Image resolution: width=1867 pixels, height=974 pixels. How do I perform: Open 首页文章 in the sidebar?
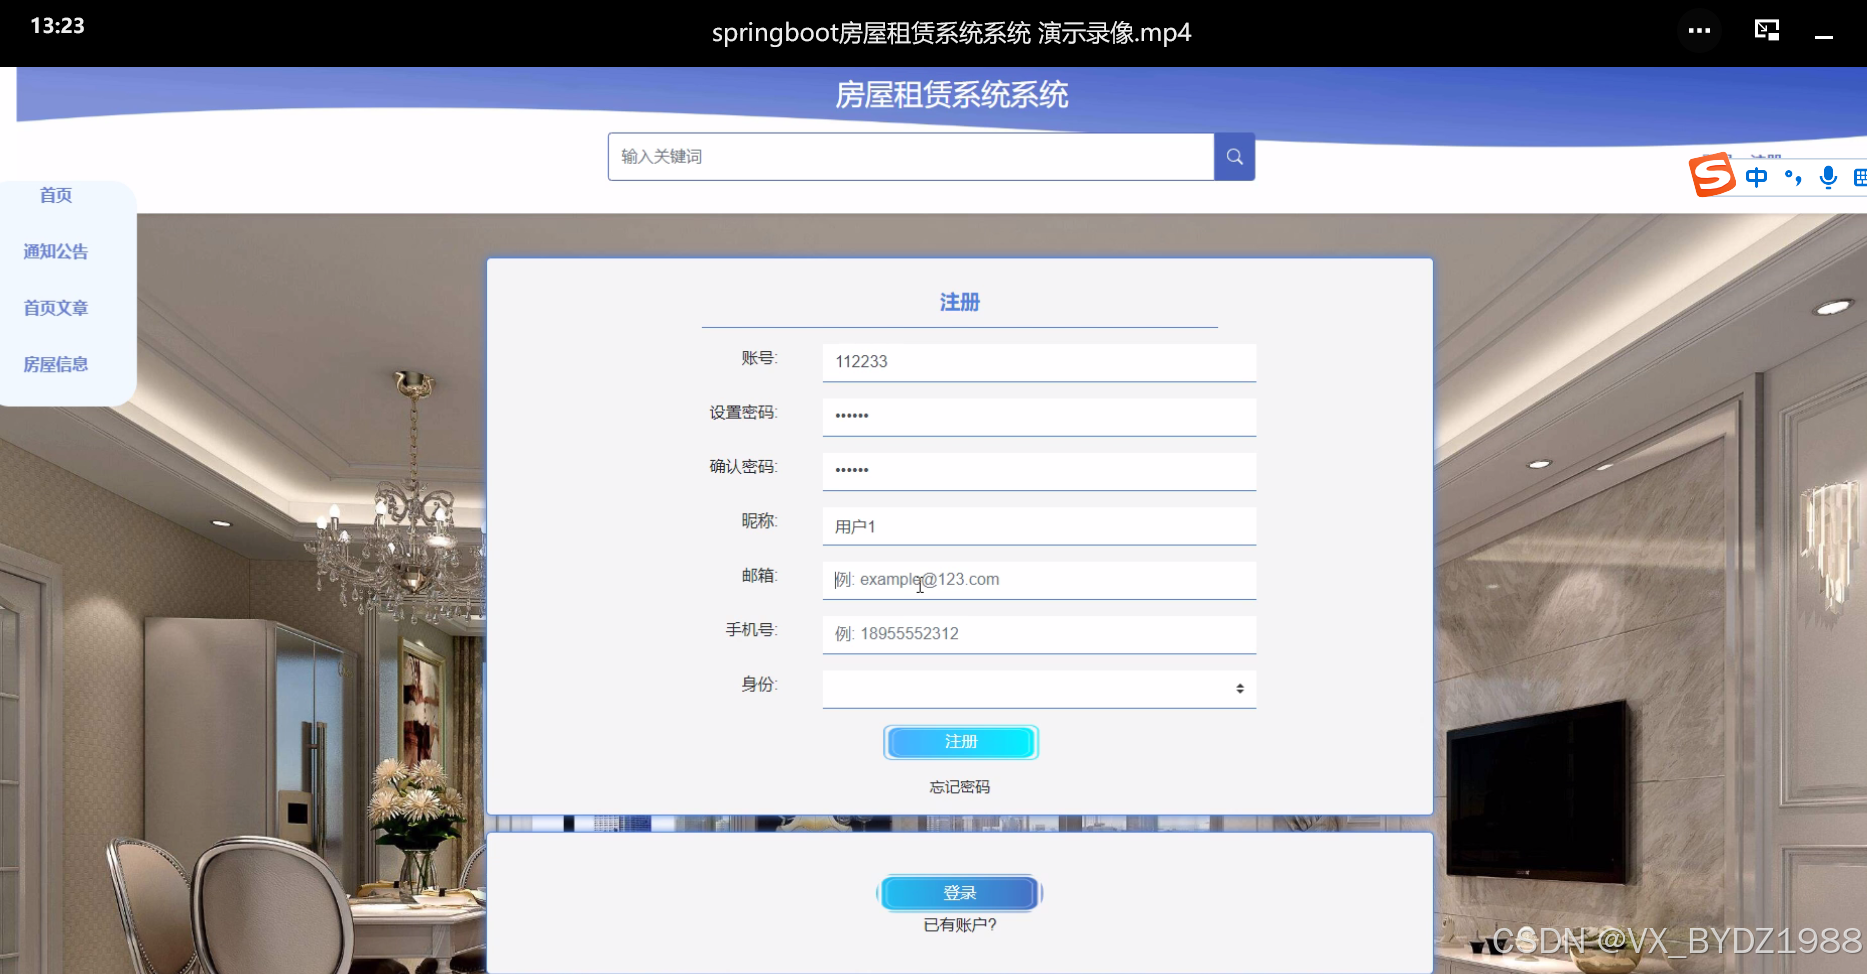56,308
